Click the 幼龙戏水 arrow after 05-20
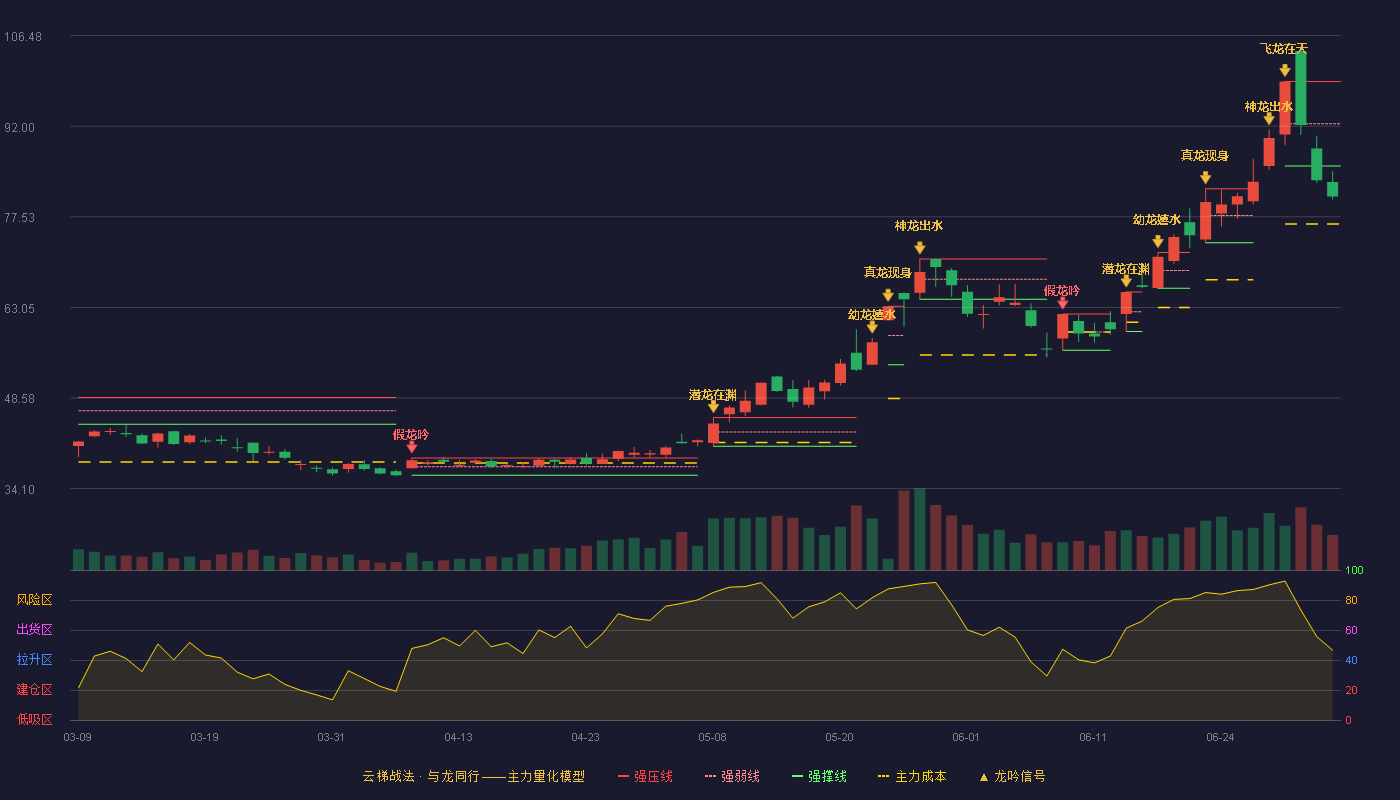1400x800 pixels. click(x=872, y=327)
